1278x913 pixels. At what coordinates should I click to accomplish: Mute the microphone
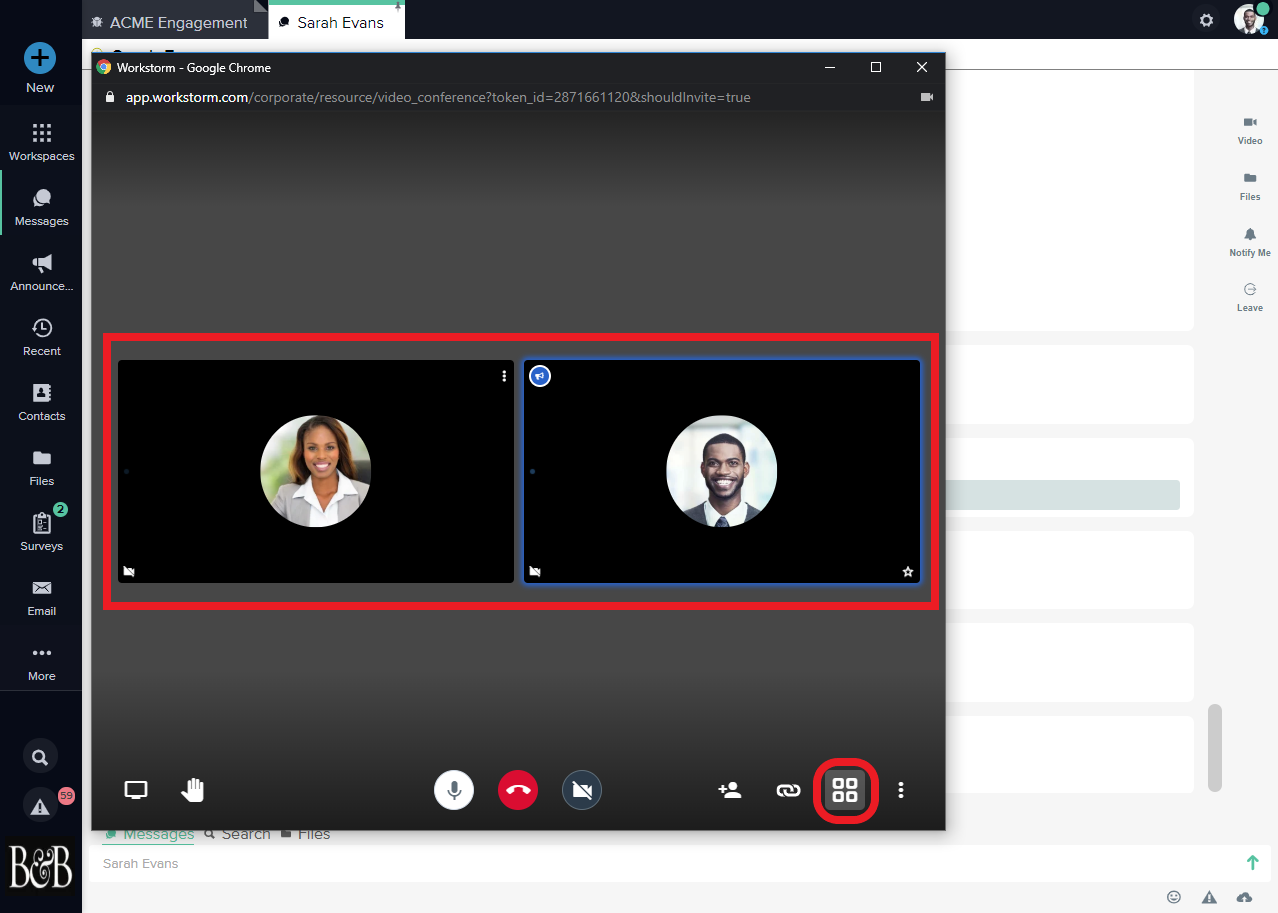(454, 790)
